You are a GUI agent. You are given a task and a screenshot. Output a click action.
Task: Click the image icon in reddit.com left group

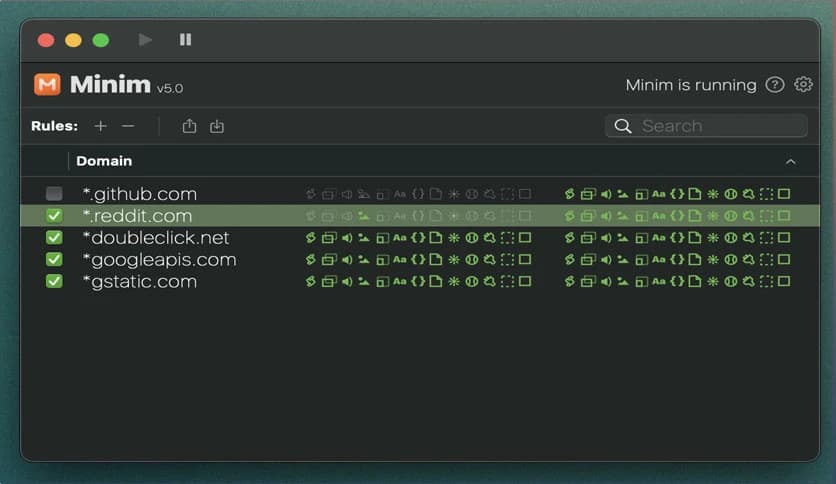point(364,216)
